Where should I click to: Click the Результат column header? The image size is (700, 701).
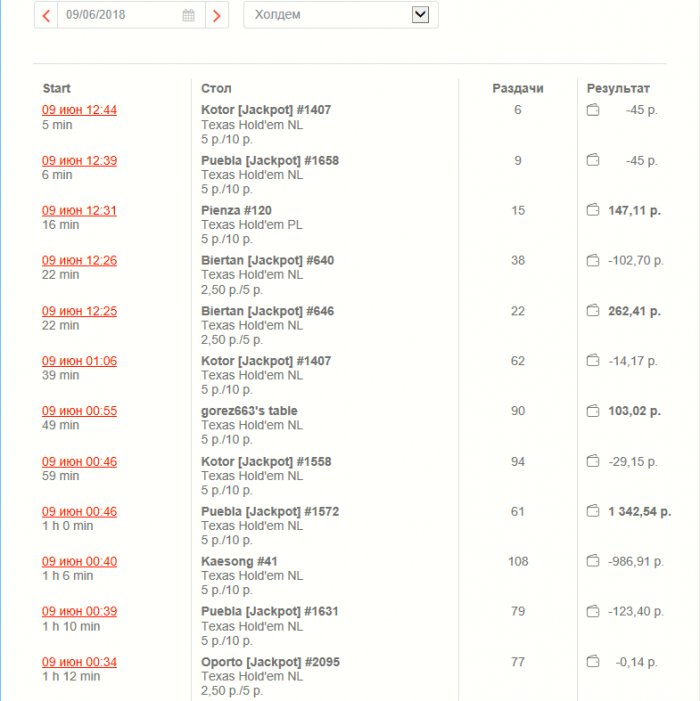[618, 89]
